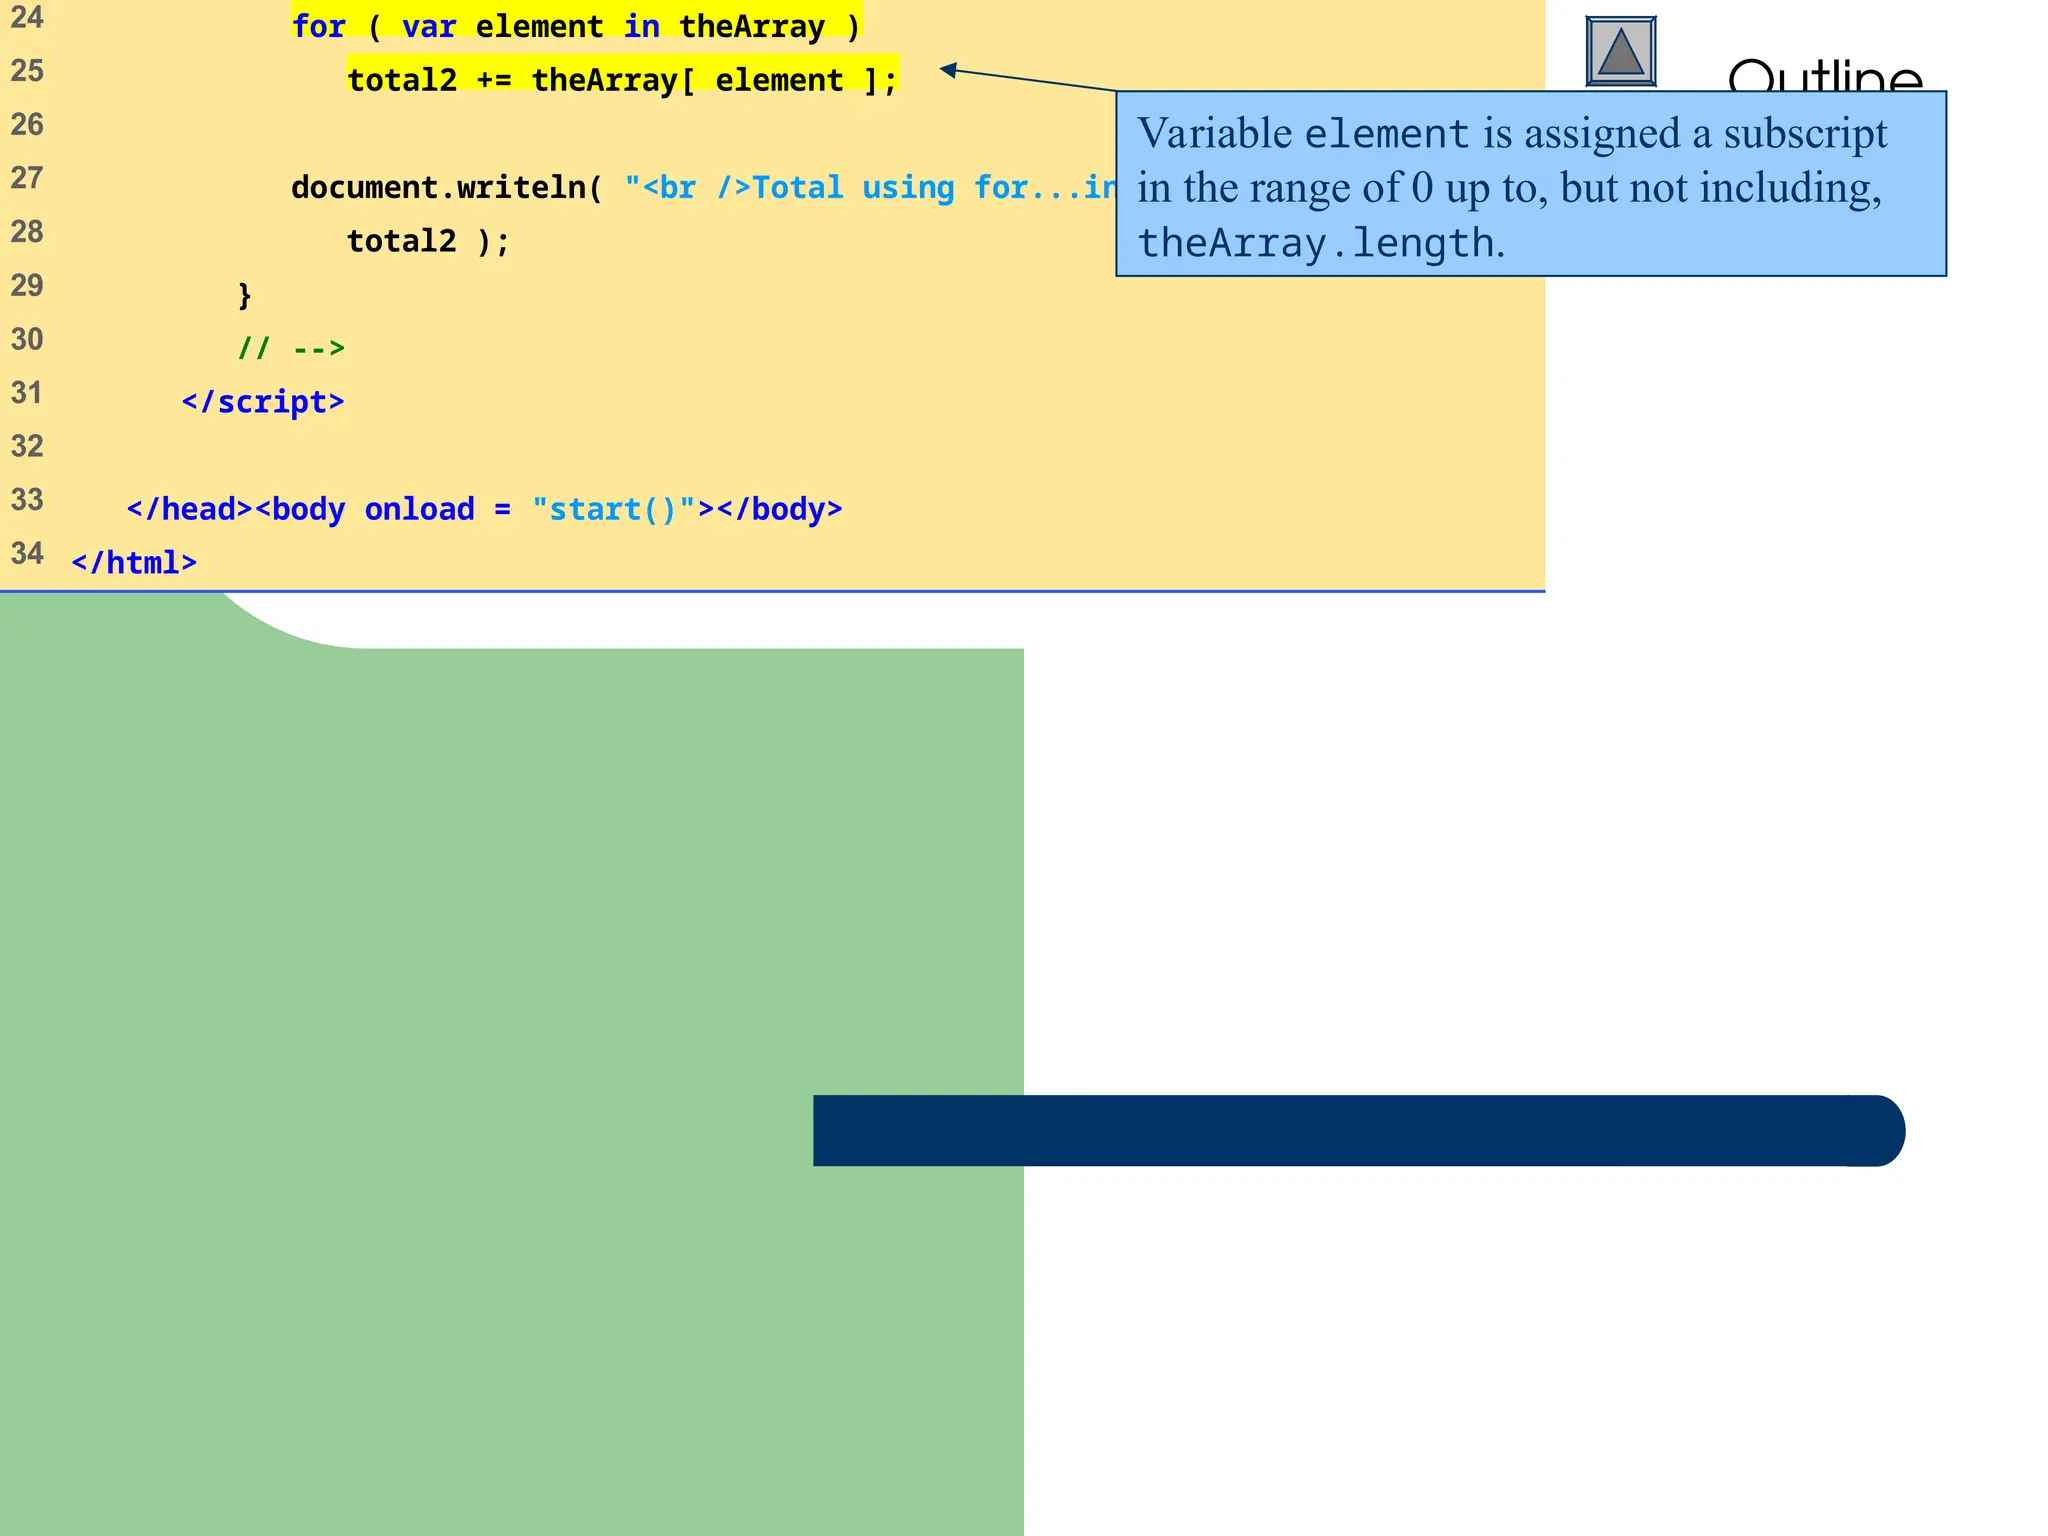Click the 'Variable element is assigned a subscript' callout
Screen dimensions: 2048x1536
pyautogui.click(x=1531, y=184)
